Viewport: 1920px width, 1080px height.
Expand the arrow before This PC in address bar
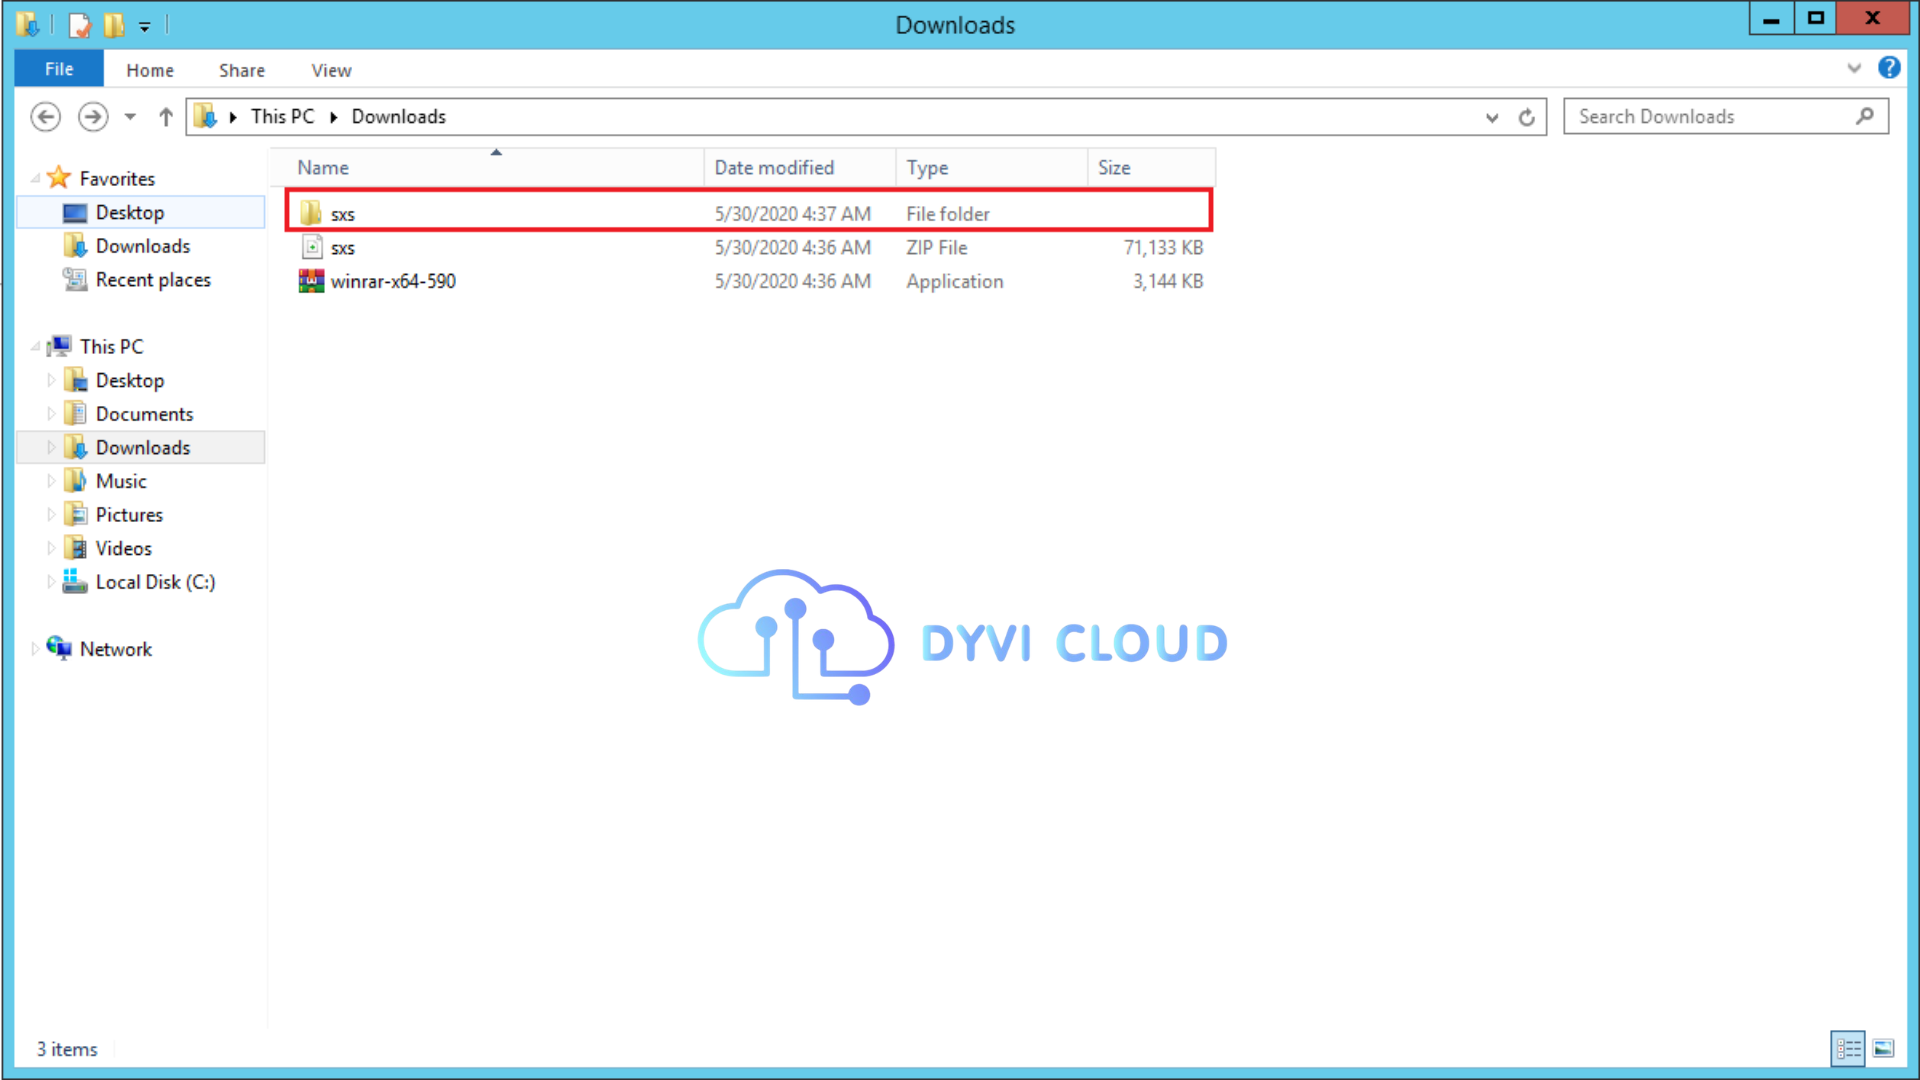(x=233, y=117)
